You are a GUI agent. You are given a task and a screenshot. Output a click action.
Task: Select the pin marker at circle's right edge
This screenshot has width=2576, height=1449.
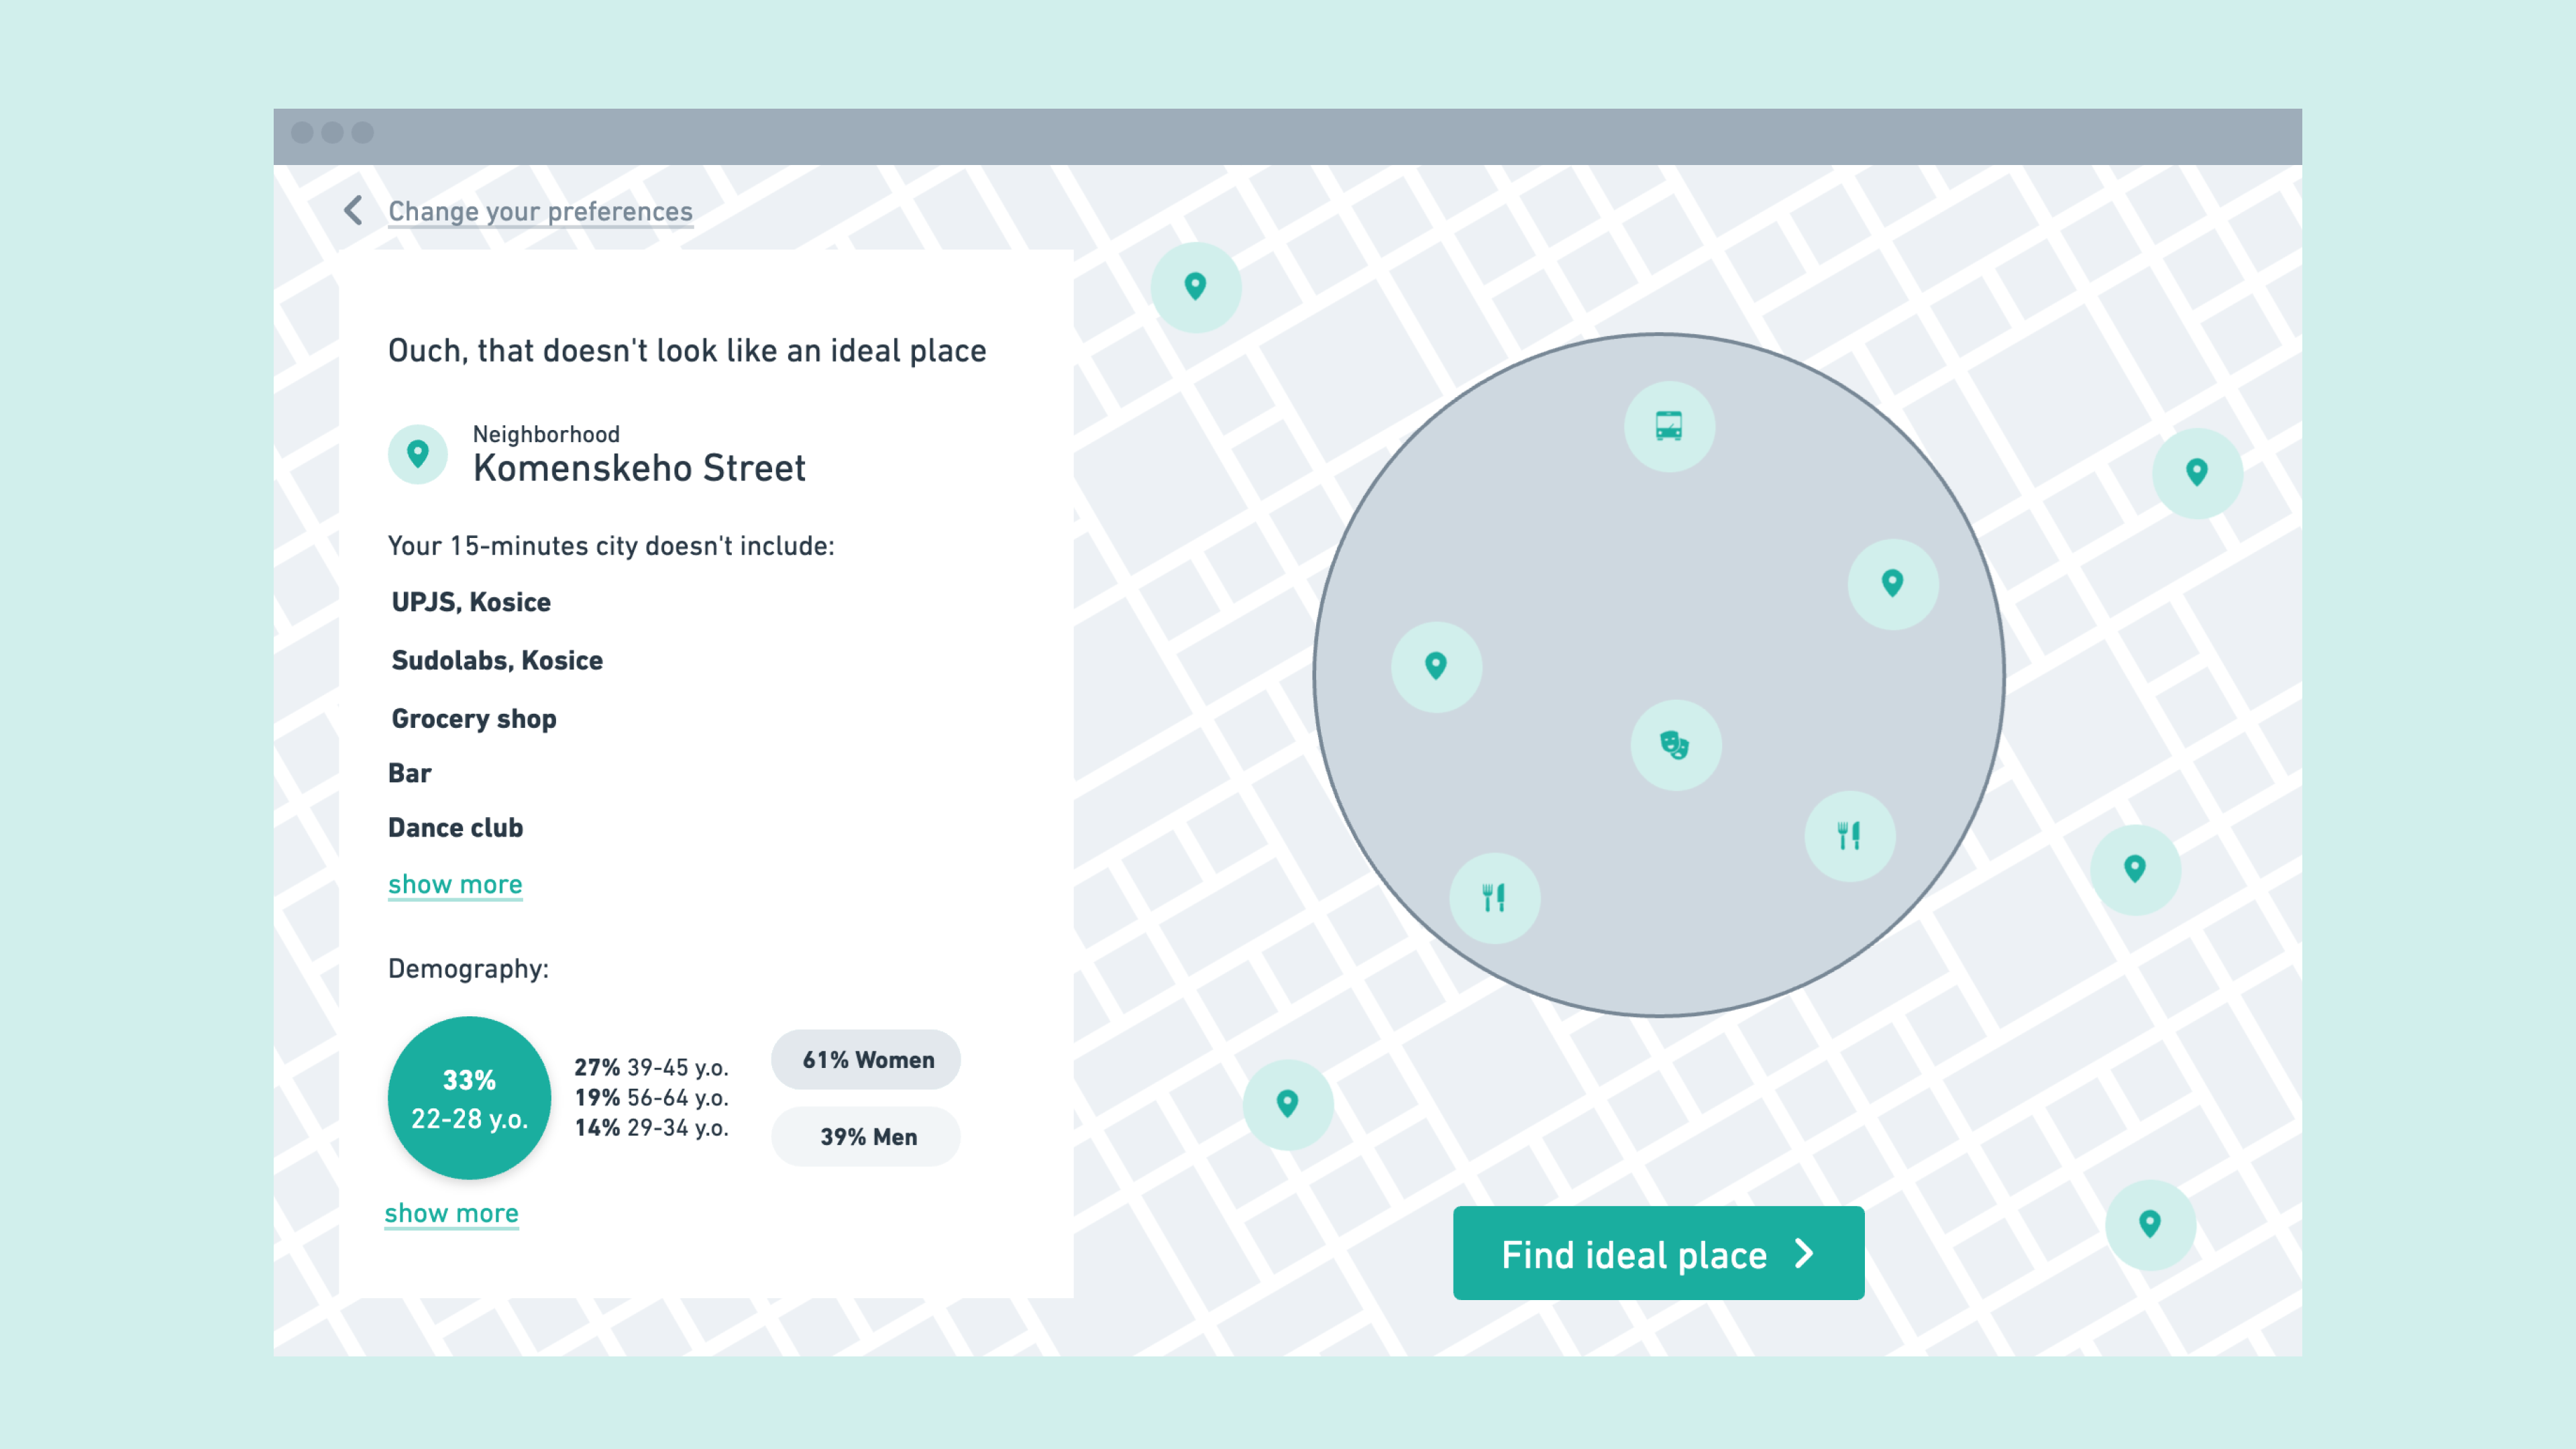[1892, 584]
